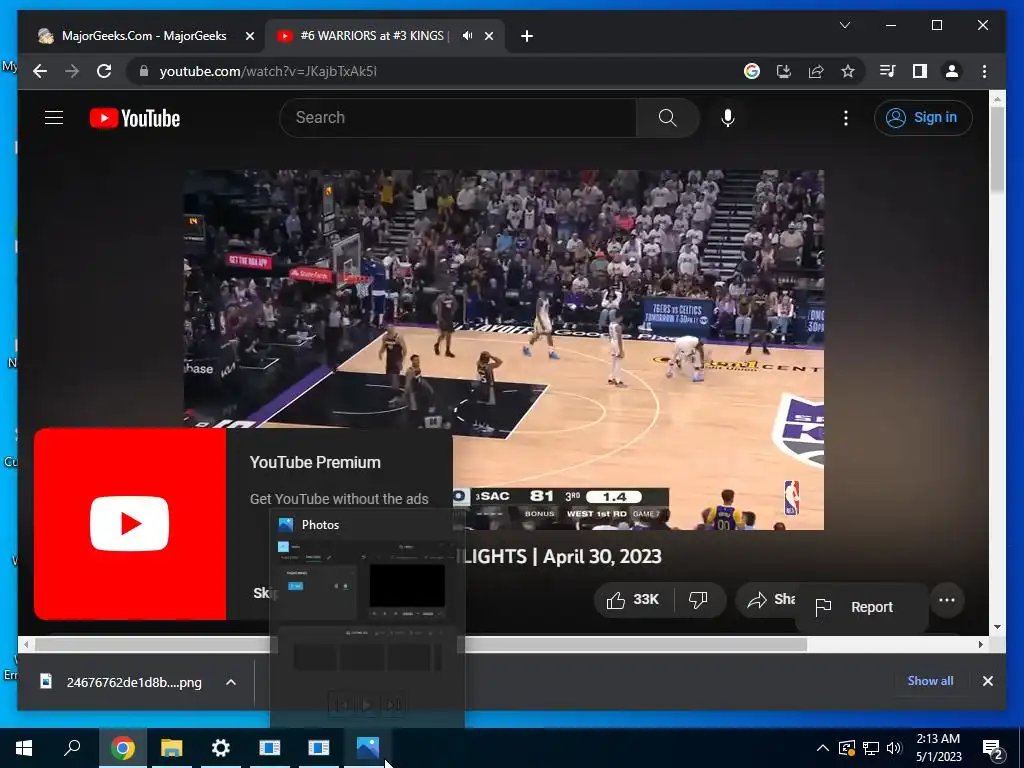Open the notification center with 2 alerts
The image size is (1024, 768).
[993, 748]
